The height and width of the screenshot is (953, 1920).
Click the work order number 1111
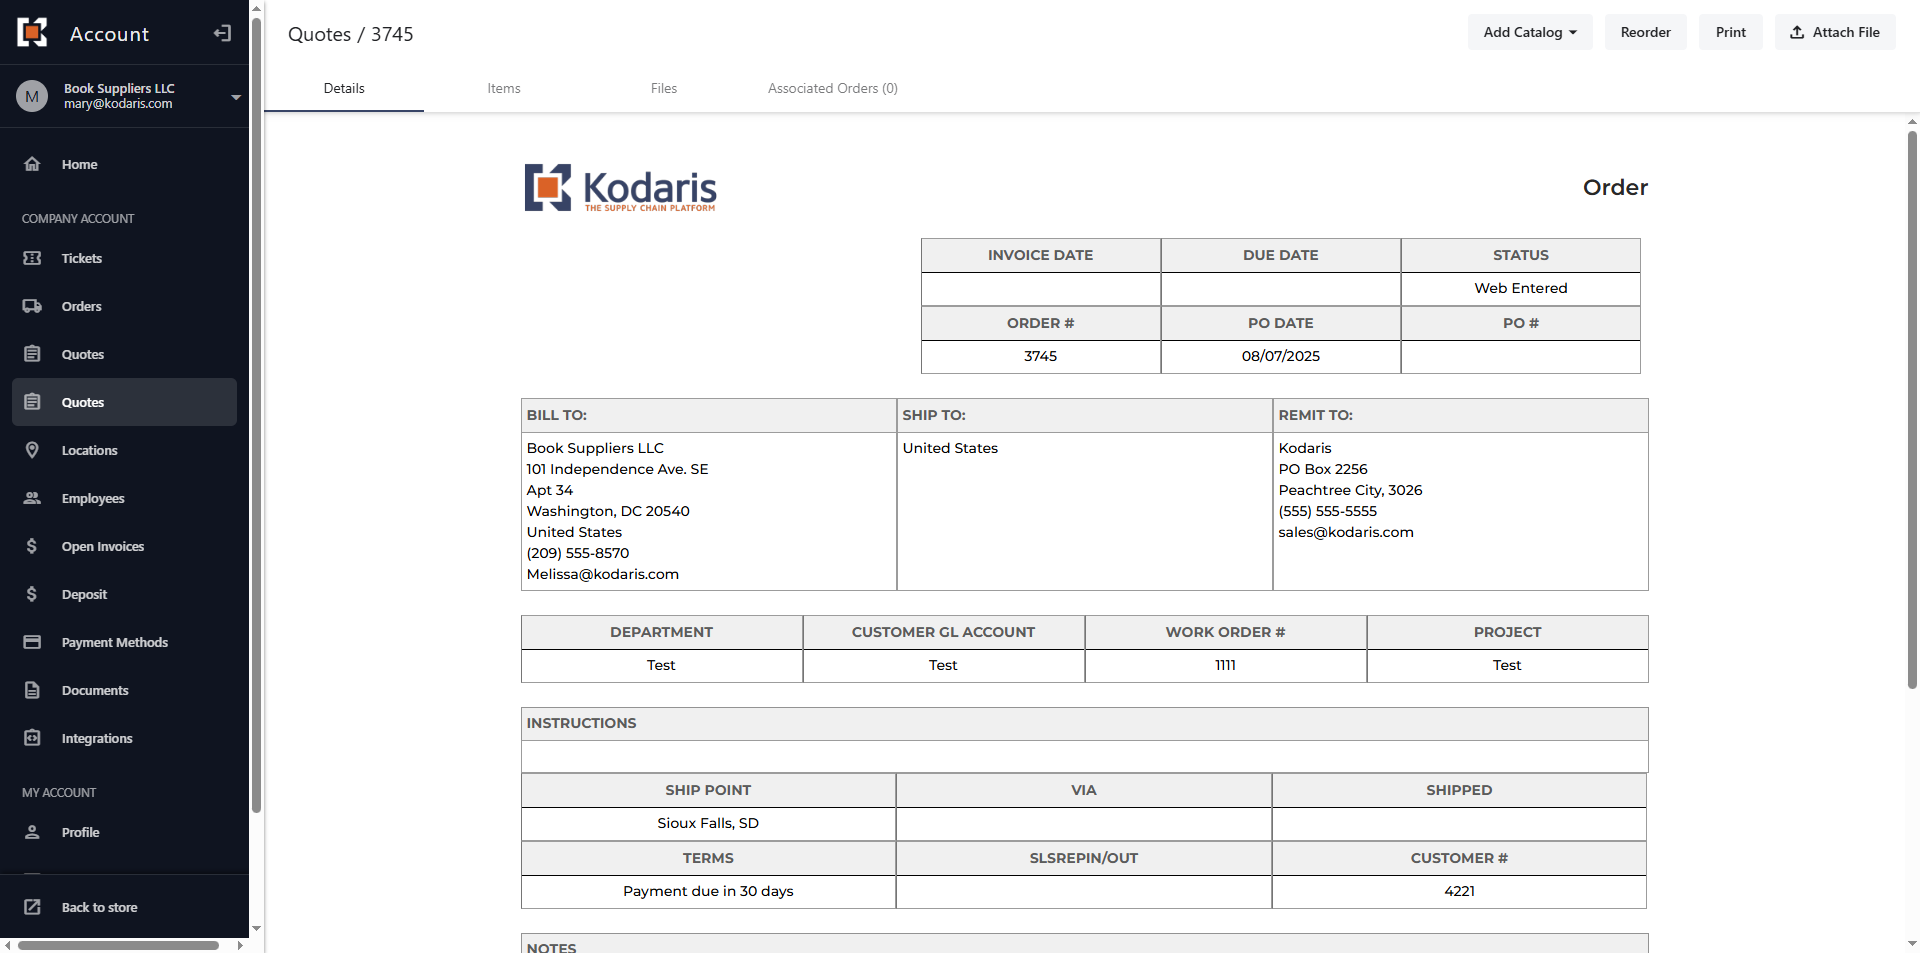tap(1225, 665)
